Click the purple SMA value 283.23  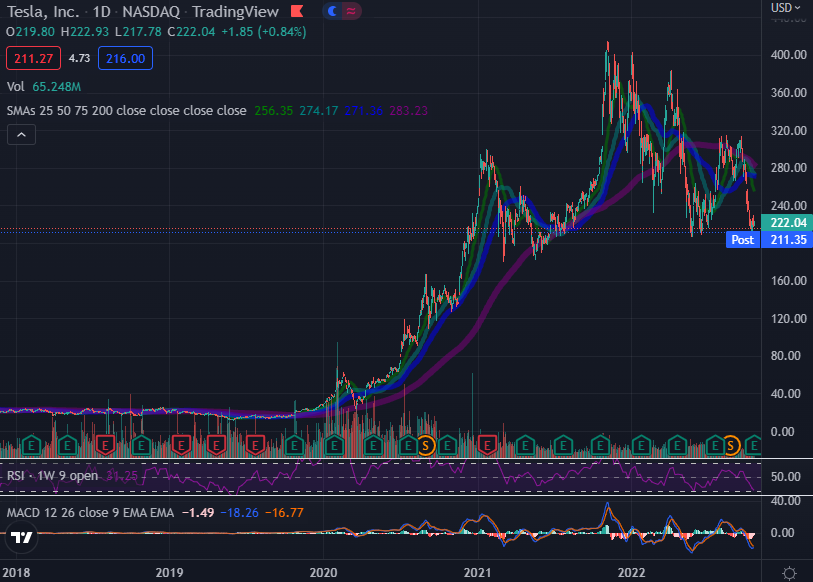pos(409,110)
